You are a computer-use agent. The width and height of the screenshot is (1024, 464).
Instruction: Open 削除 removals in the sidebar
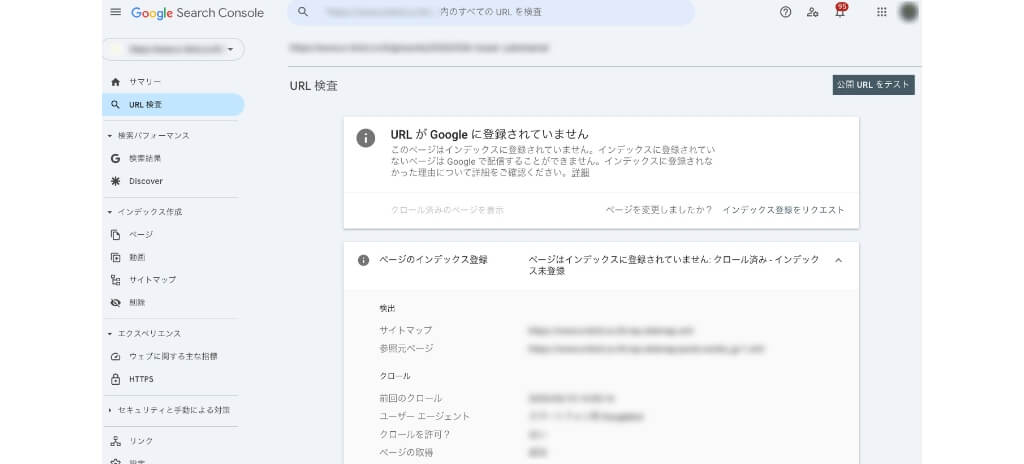pyautogui.click(x=136, y=303)
